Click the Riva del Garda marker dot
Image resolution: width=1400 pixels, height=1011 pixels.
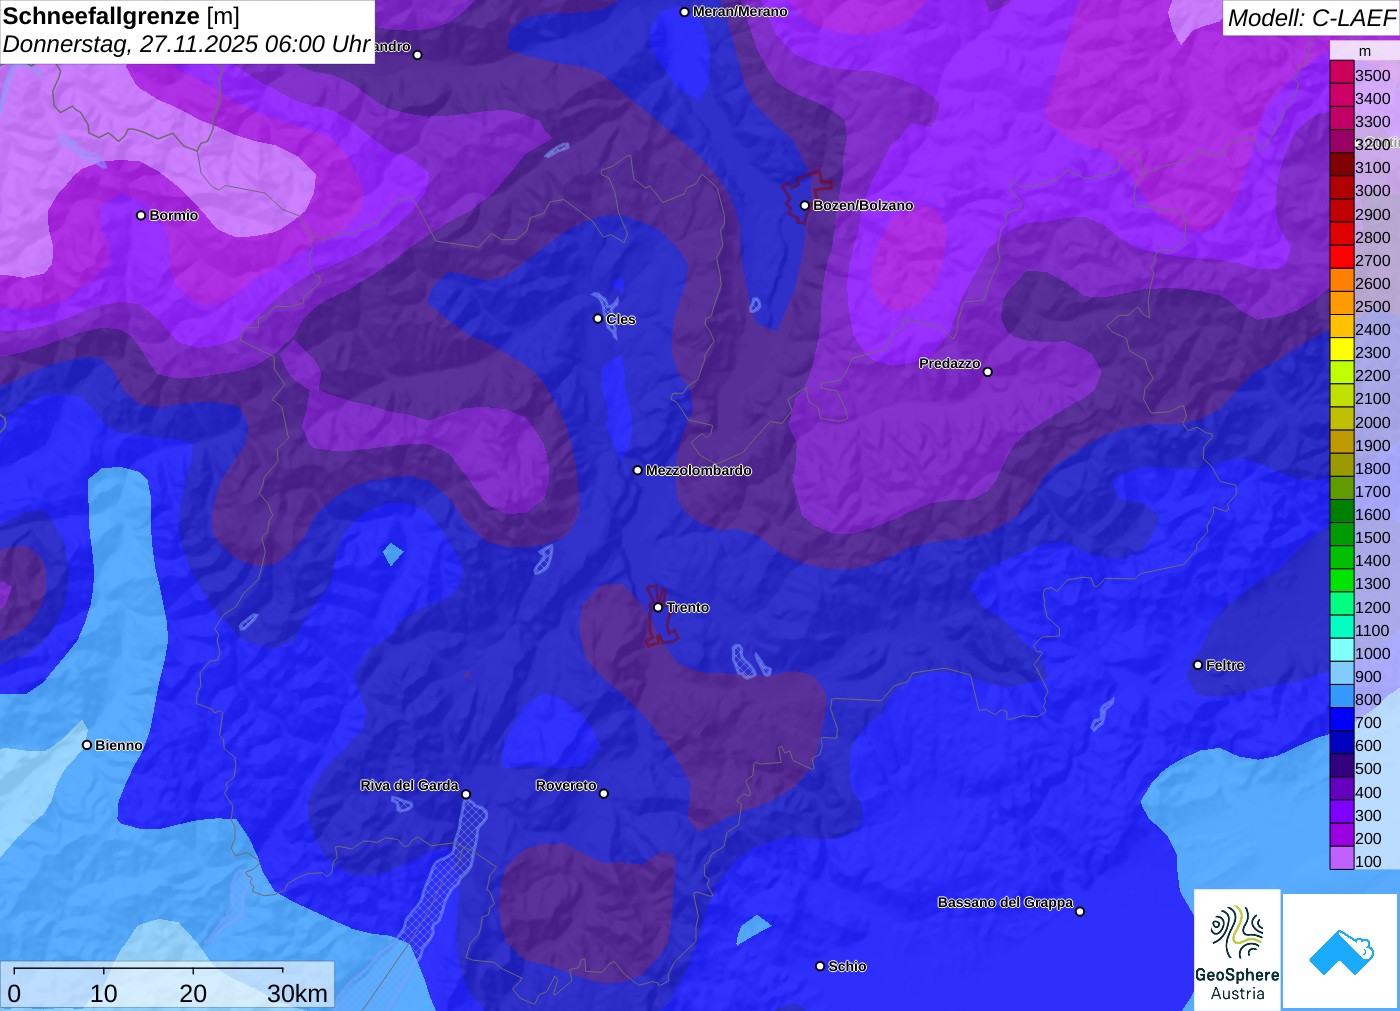click(x=466, y=794)
